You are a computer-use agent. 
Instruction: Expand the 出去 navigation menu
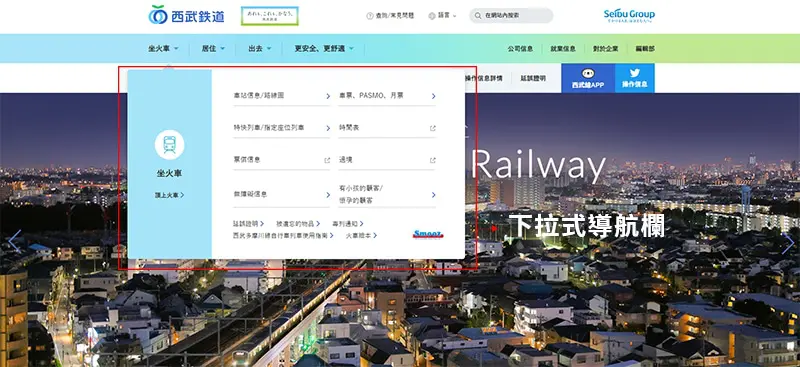260,48
